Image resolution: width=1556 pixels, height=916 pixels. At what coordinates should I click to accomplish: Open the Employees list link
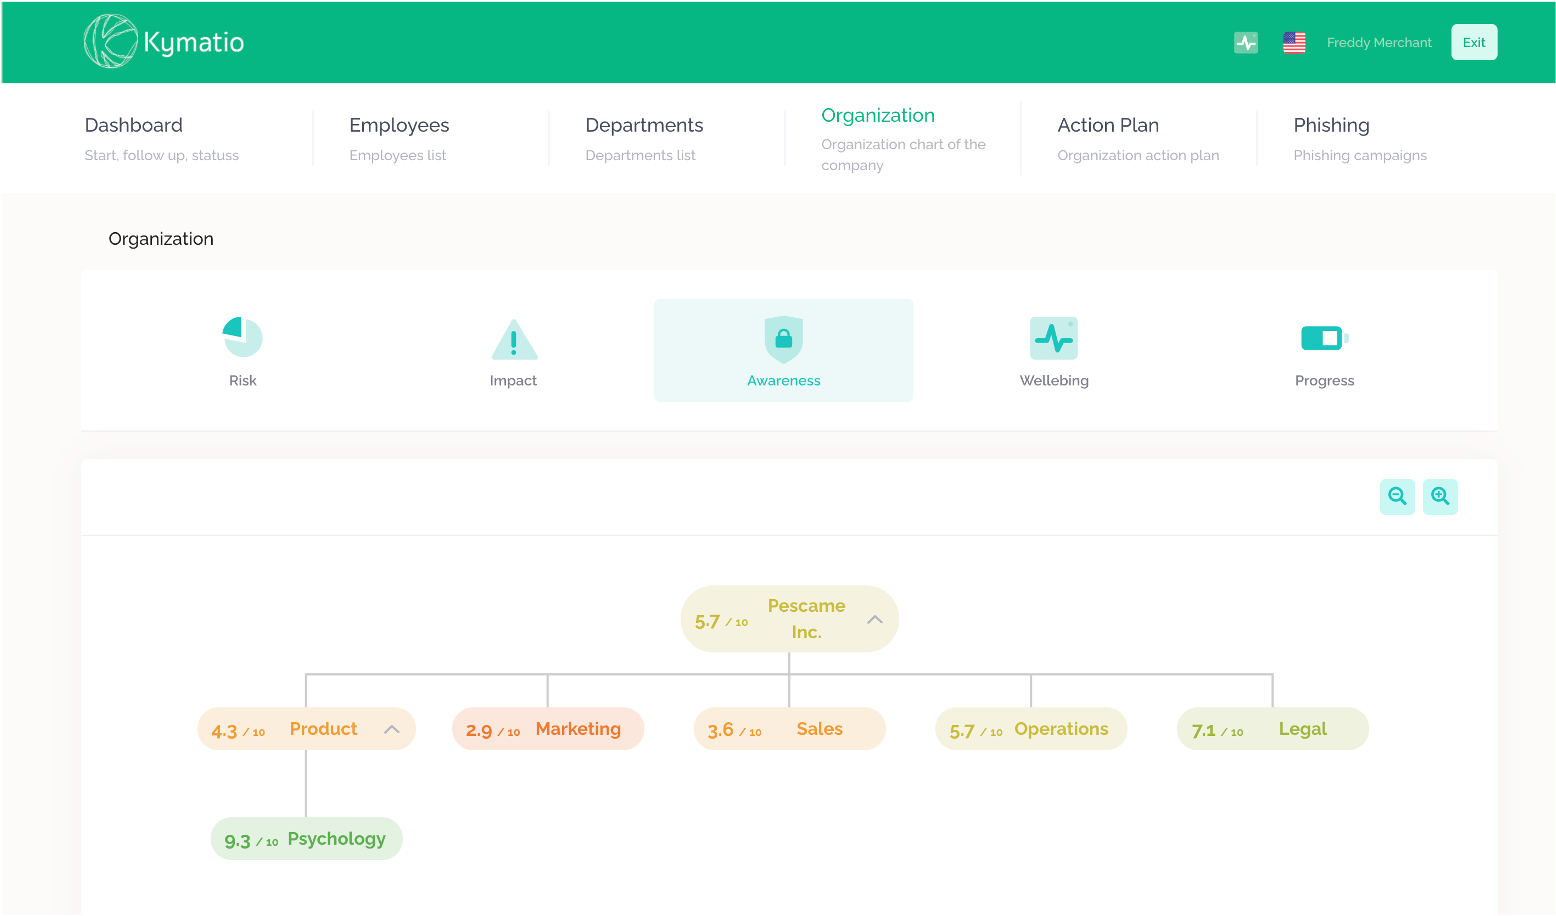click(x=398, y=155)
